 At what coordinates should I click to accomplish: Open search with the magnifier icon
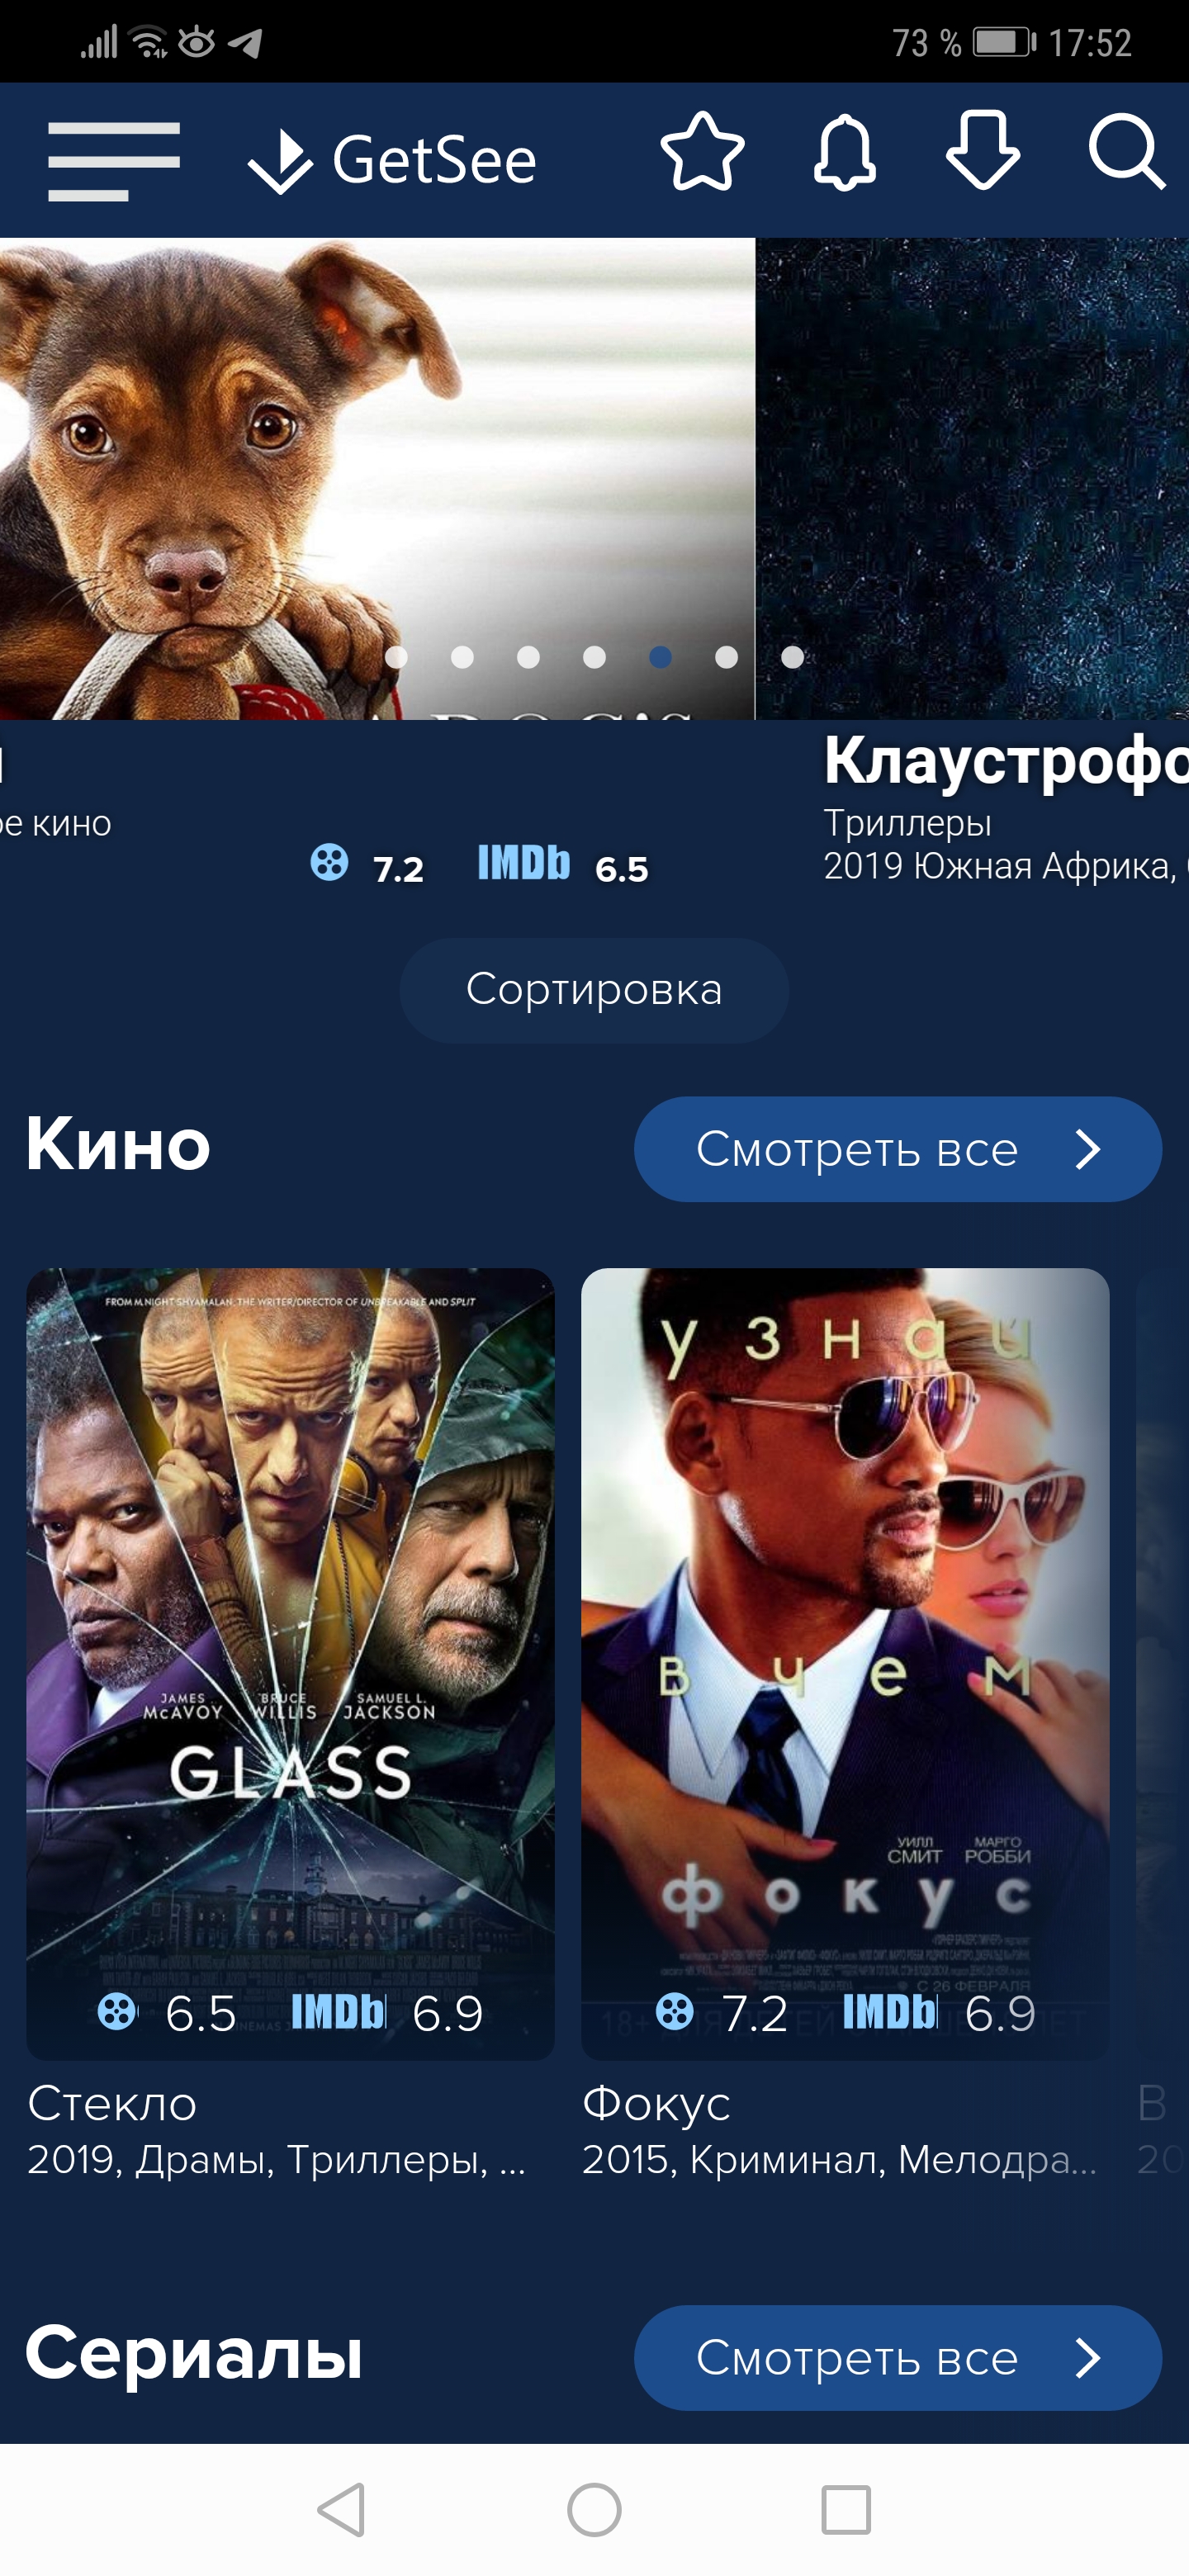coord(1127,152)
